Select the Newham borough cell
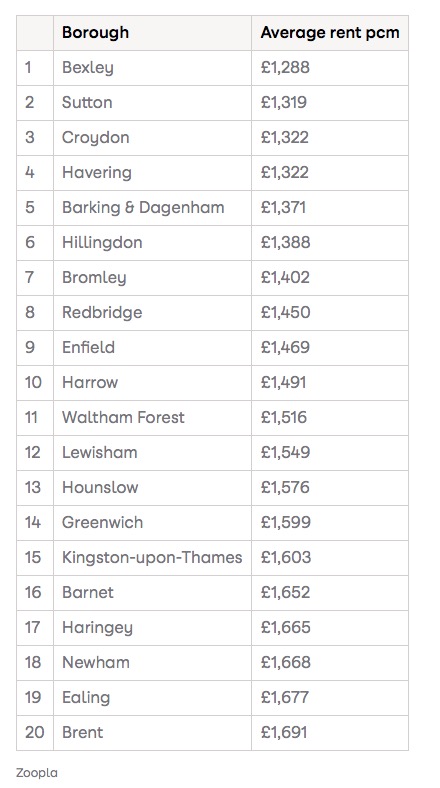The image size is (440, 788). point(152,662)
